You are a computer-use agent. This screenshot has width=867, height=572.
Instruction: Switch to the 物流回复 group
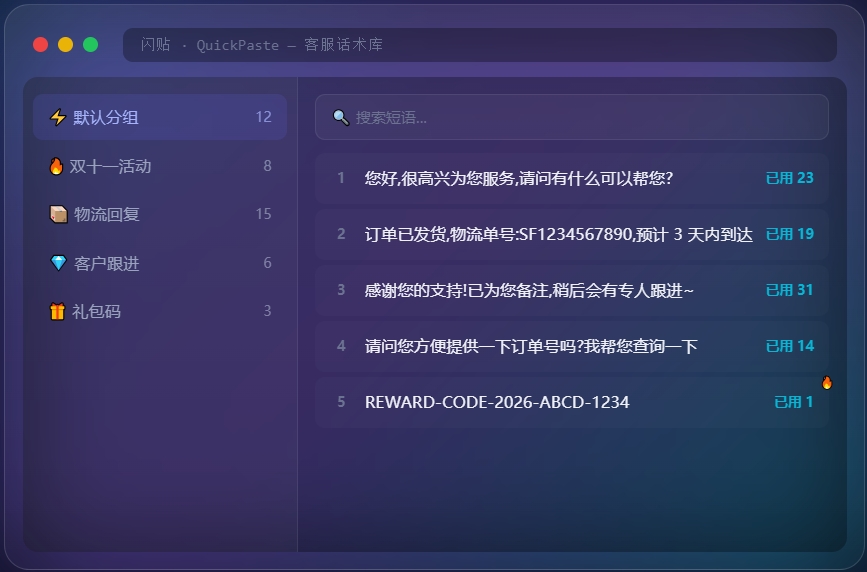coord(160,214)
